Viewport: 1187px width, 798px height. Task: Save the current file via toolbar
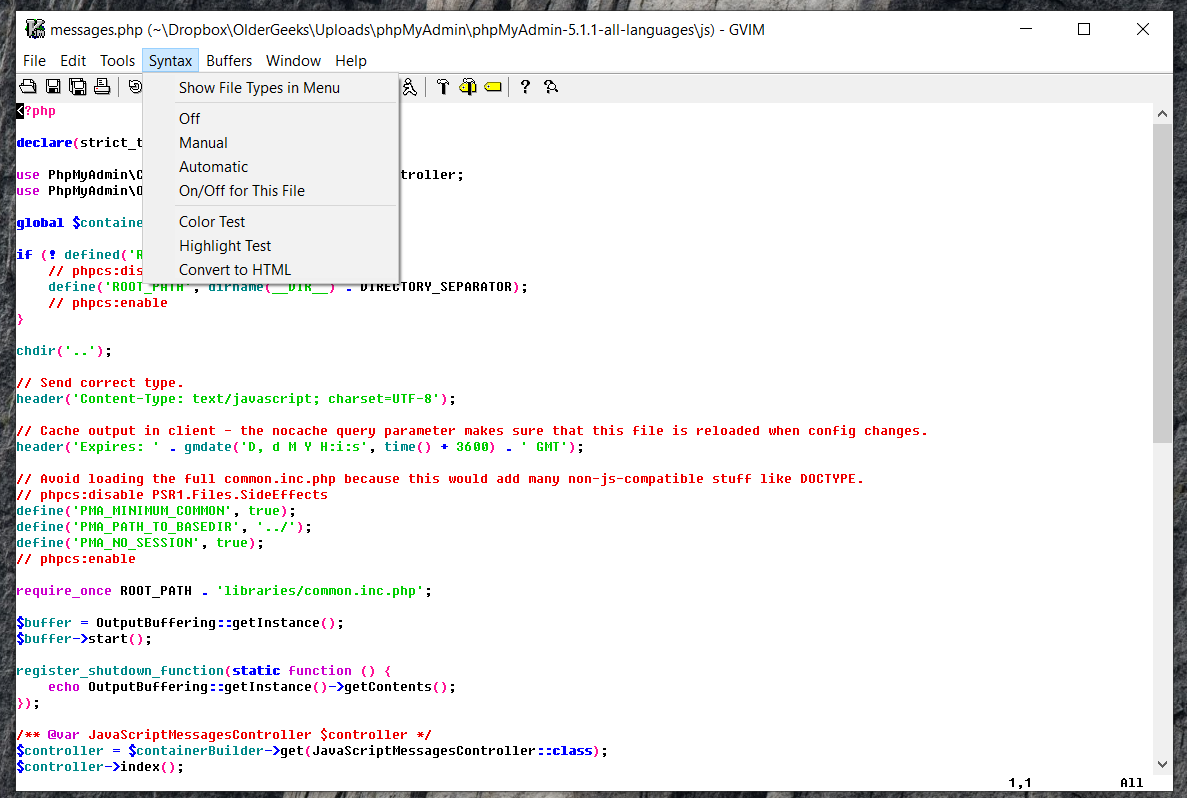coord(53,87)
